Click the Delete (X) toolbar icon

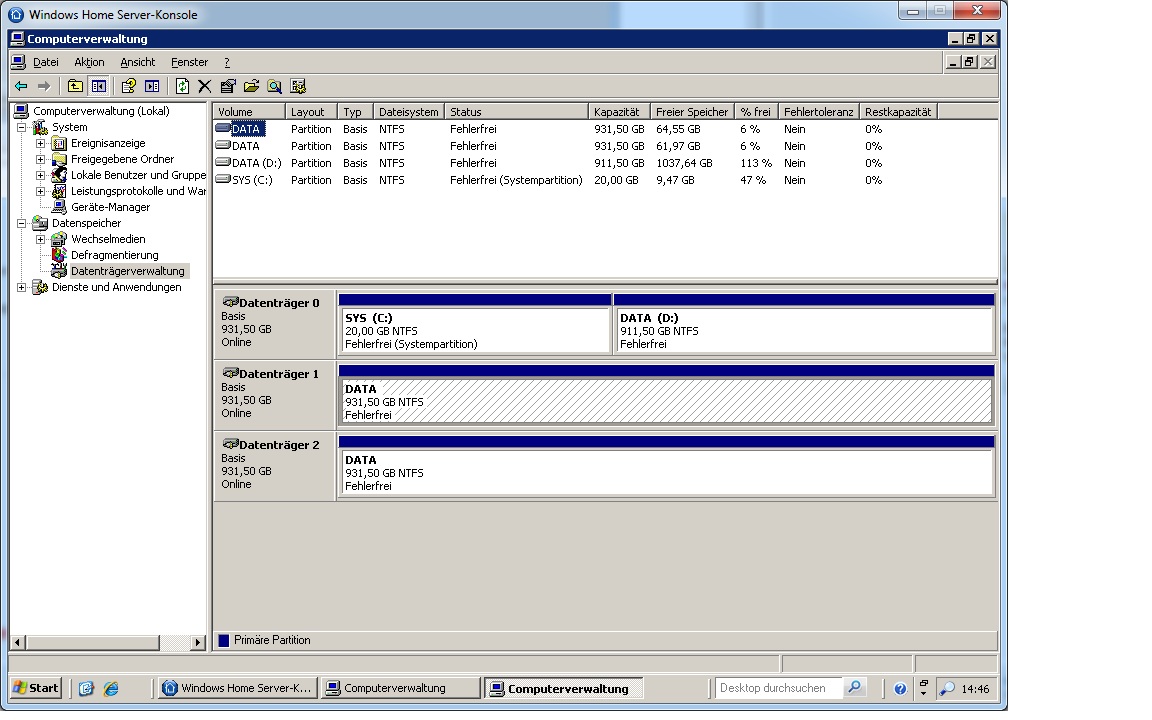click(205, 87)
